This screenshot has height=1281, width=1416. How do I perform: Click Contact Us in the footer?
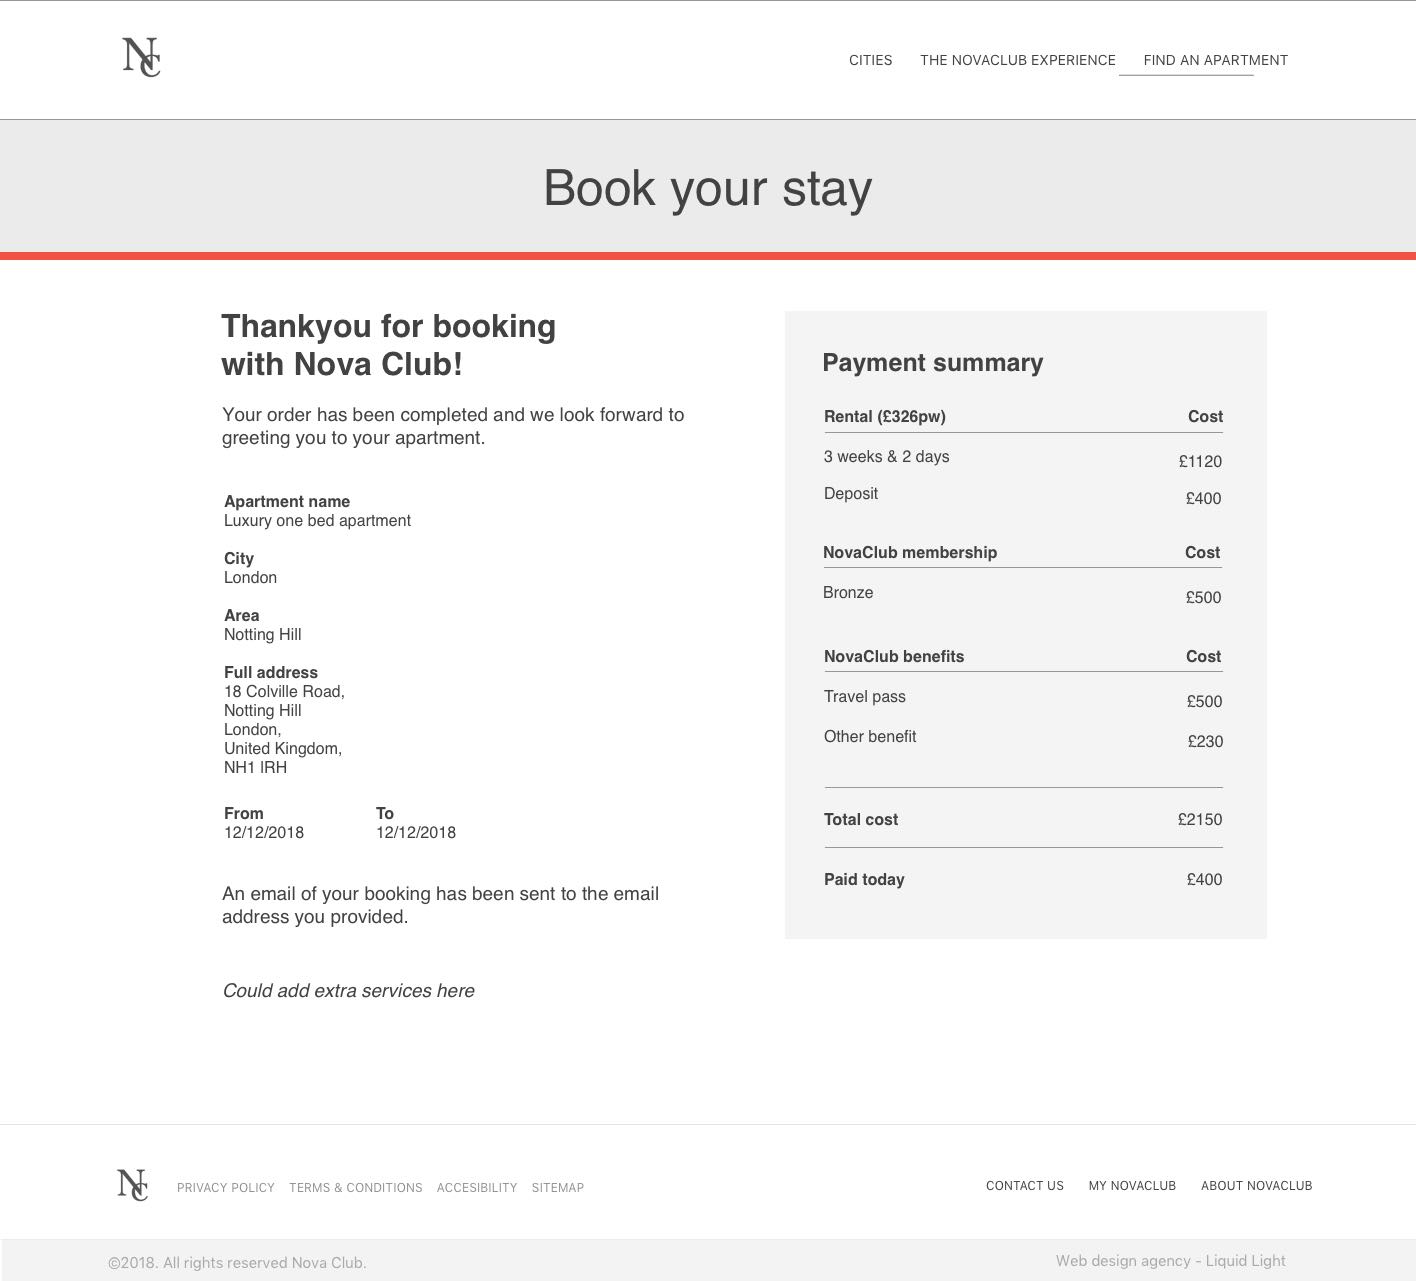point(1025,1186)
